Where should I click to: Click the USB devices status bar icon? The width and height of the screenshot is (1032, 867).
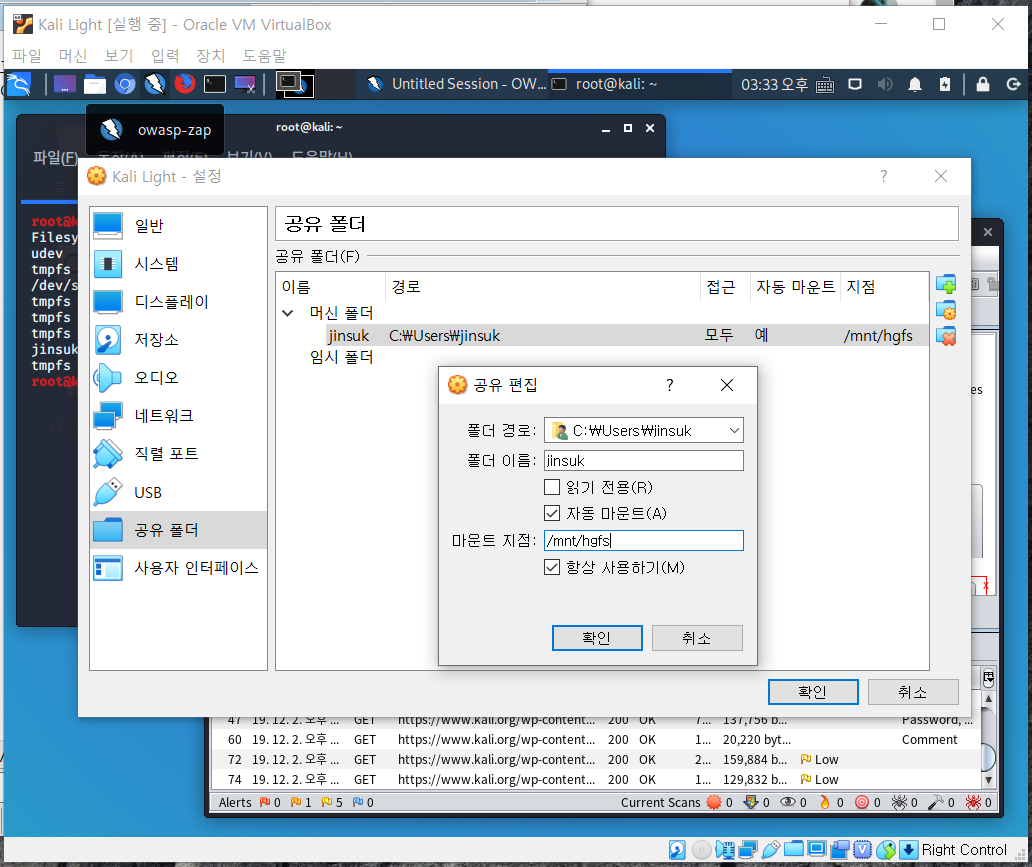coord(771,850)
